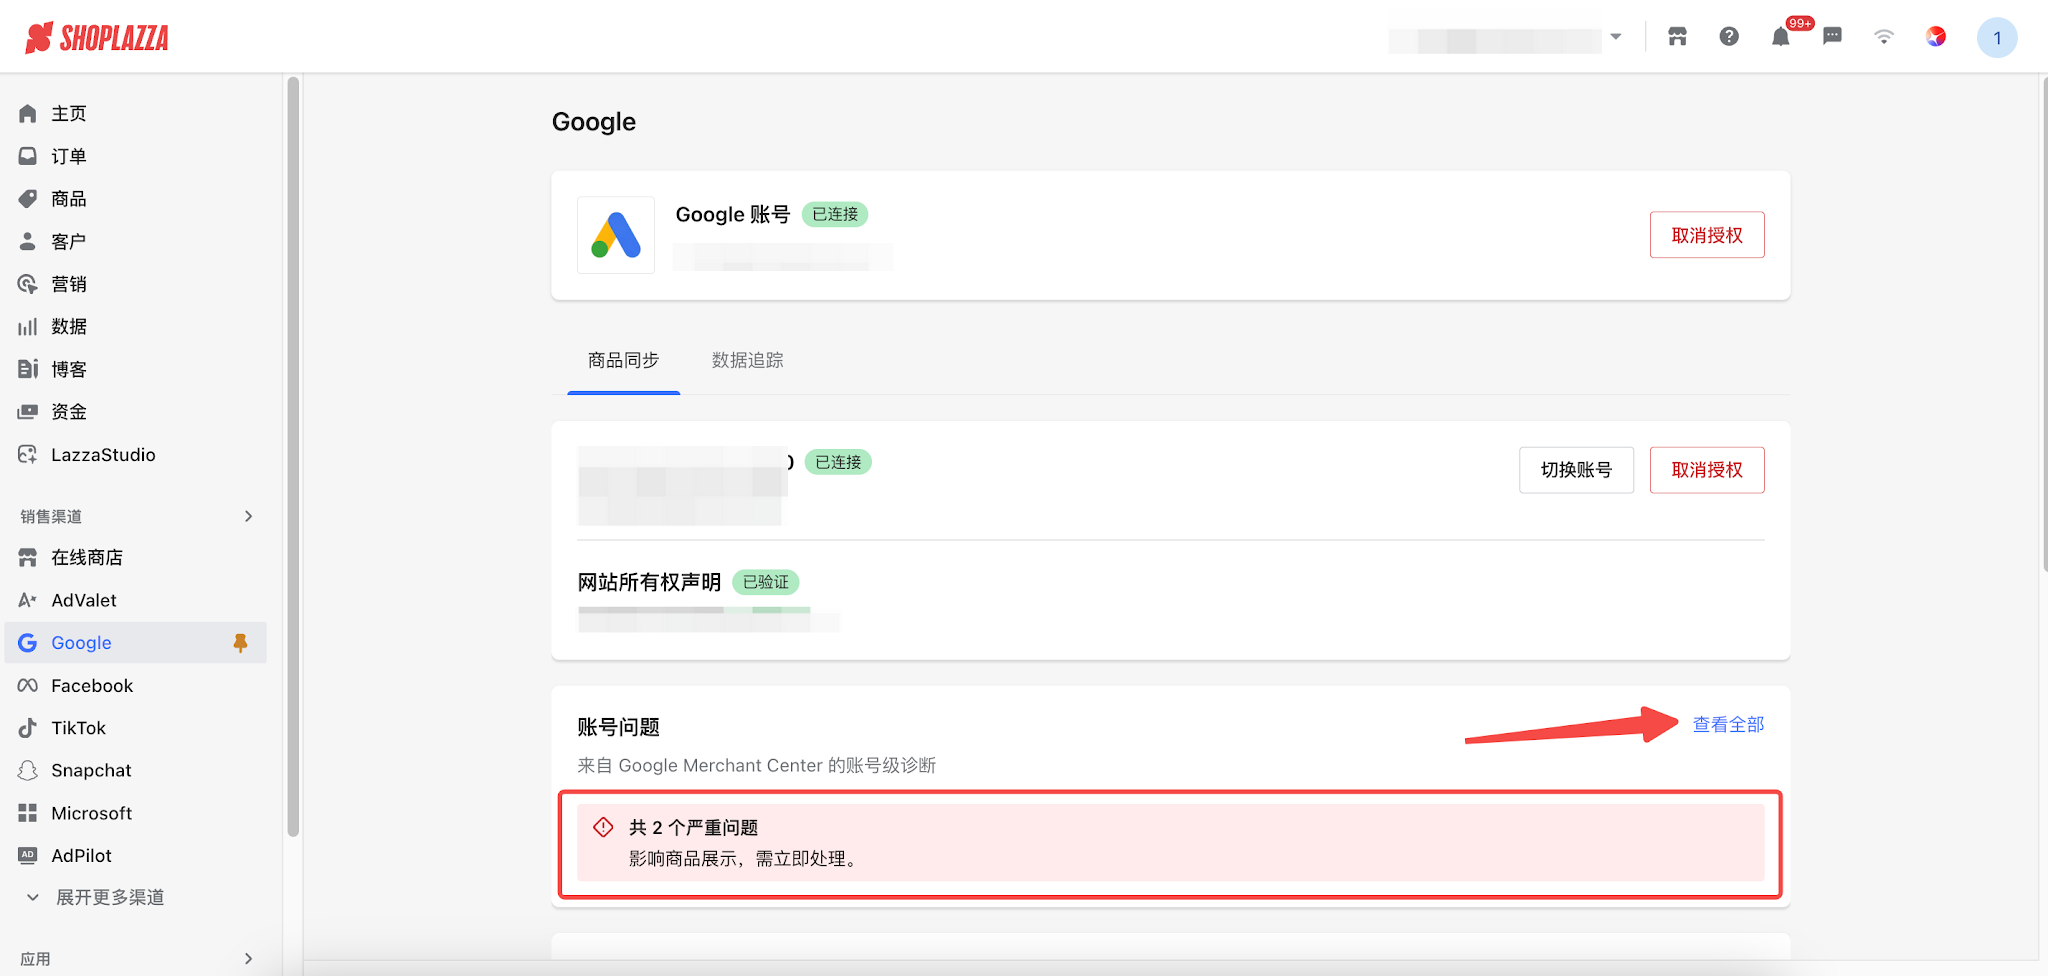Image resolution: width=2048 pixels, height=976 pixels.
Task: Click the 已验证 status badge
Action: point(766,582)
